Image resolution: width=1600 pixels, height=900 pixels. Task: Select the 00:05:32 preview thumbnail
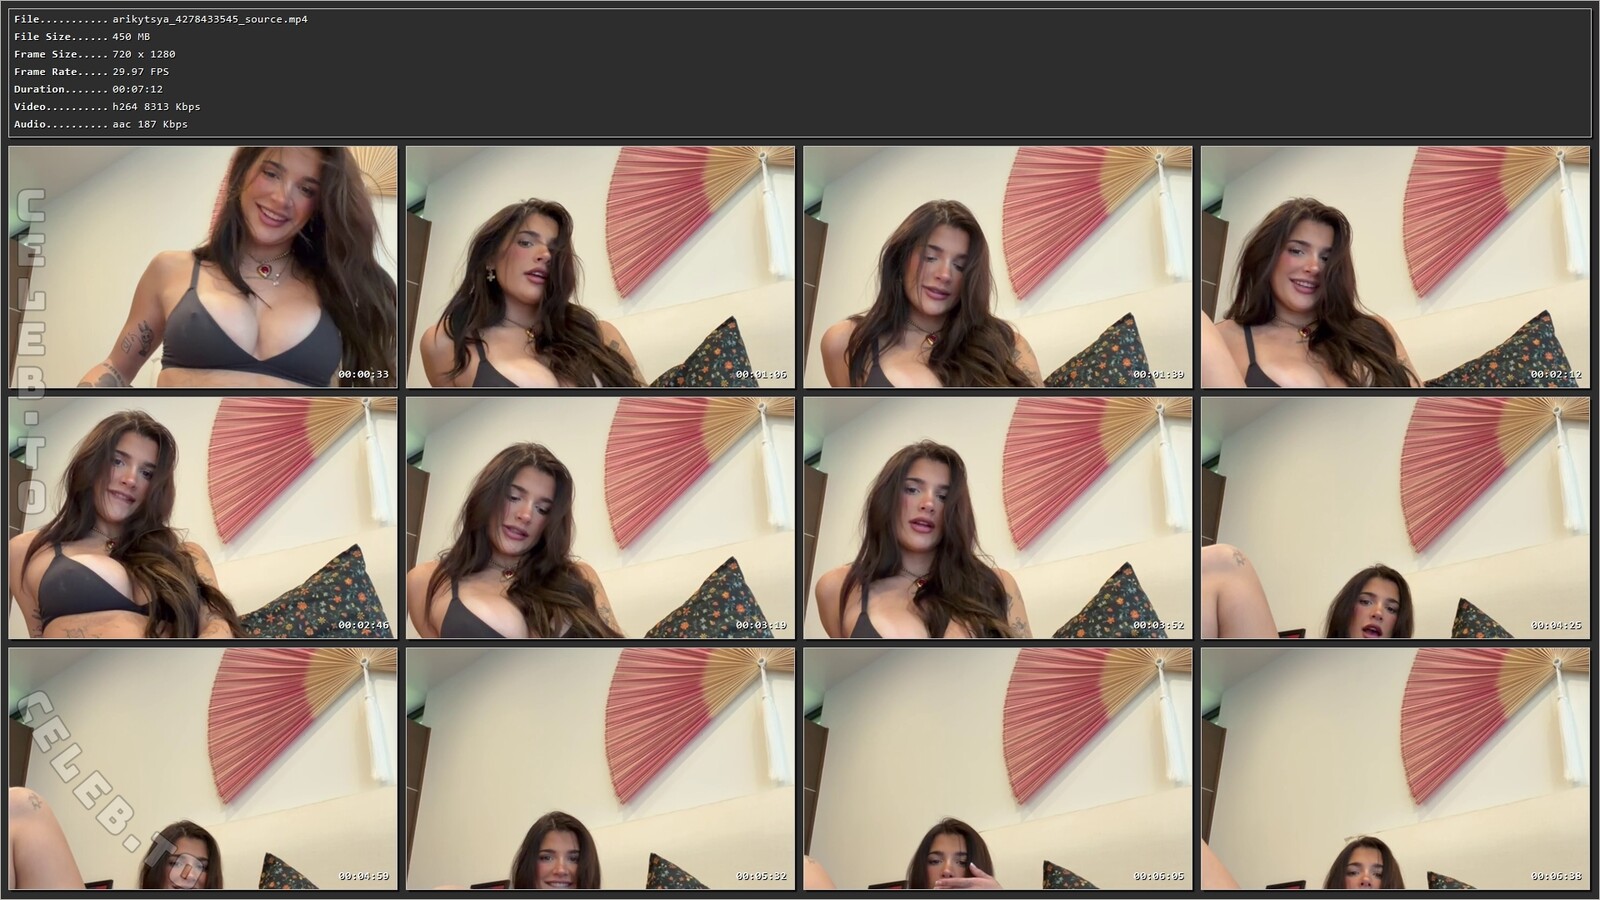(x=600, y=769)
